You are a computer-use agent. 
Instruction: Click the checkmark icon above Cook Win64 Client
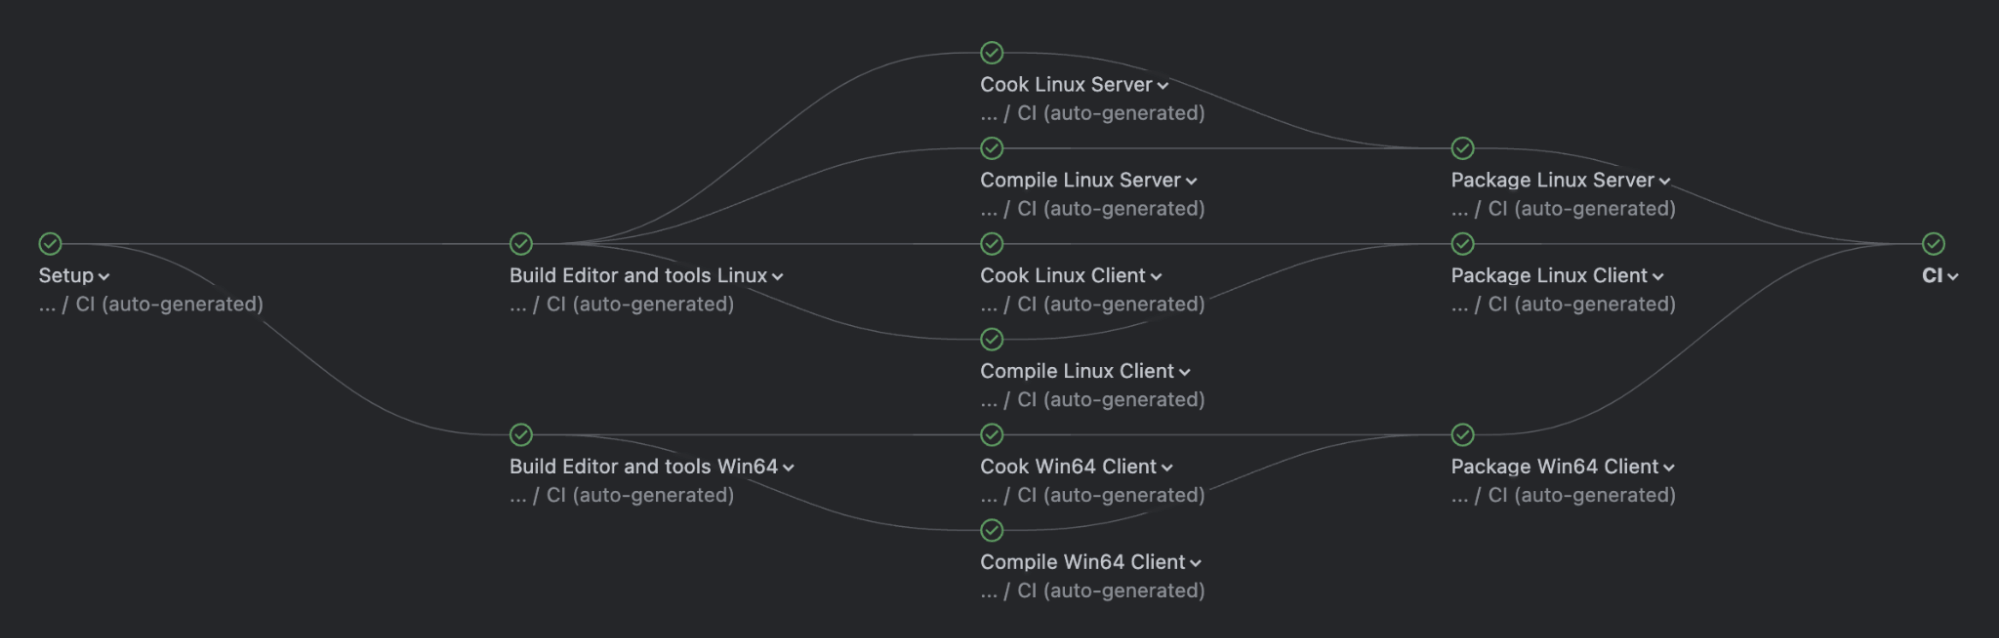[x=992, y=435]
